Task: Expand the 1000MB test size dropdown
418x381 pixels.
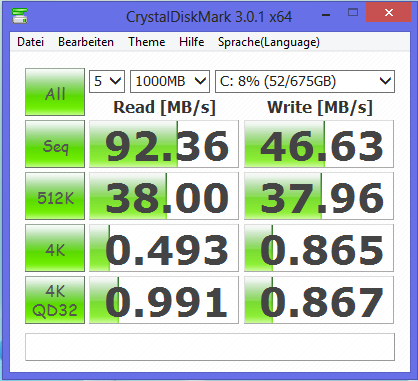Action: [170, 81]
